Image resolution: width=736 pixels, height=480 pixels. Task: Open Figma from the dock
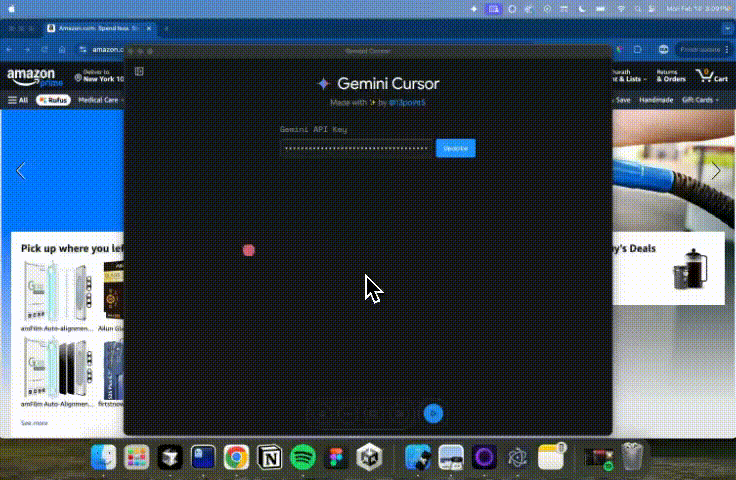(336, 457)
